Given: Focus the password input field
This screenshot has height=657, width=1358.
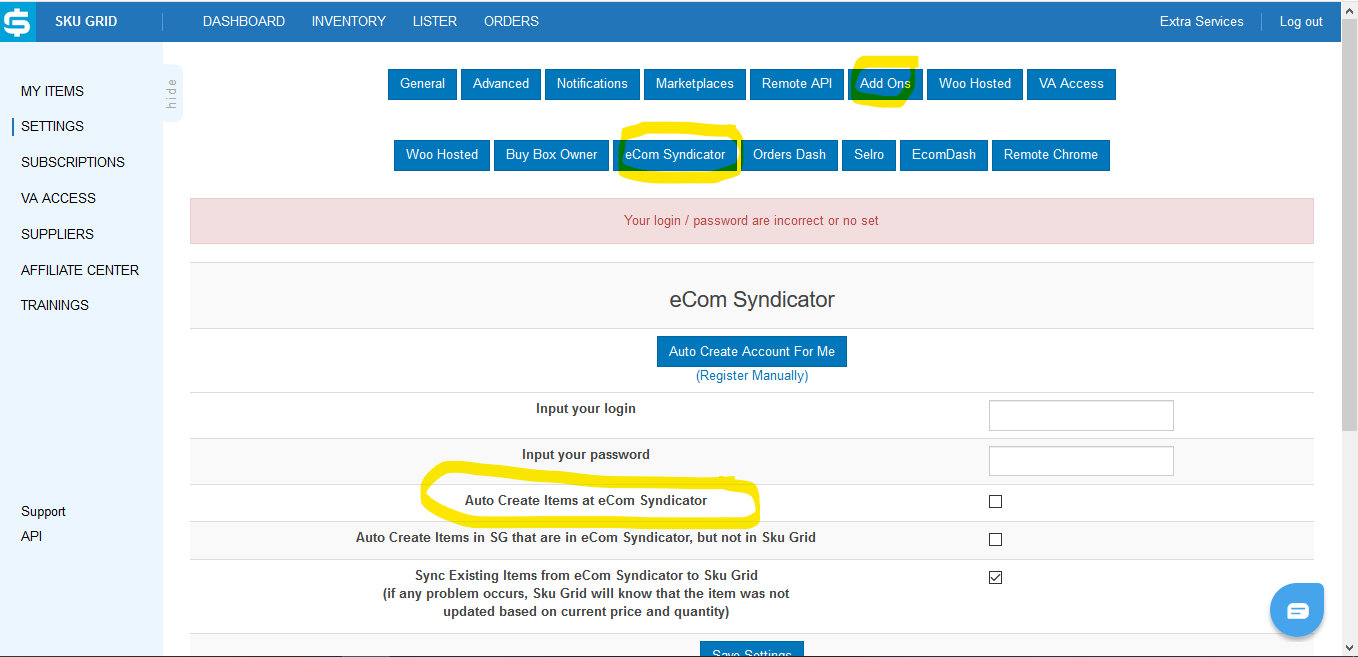Looking at the screenshot, I should (x=1081, y=461).
